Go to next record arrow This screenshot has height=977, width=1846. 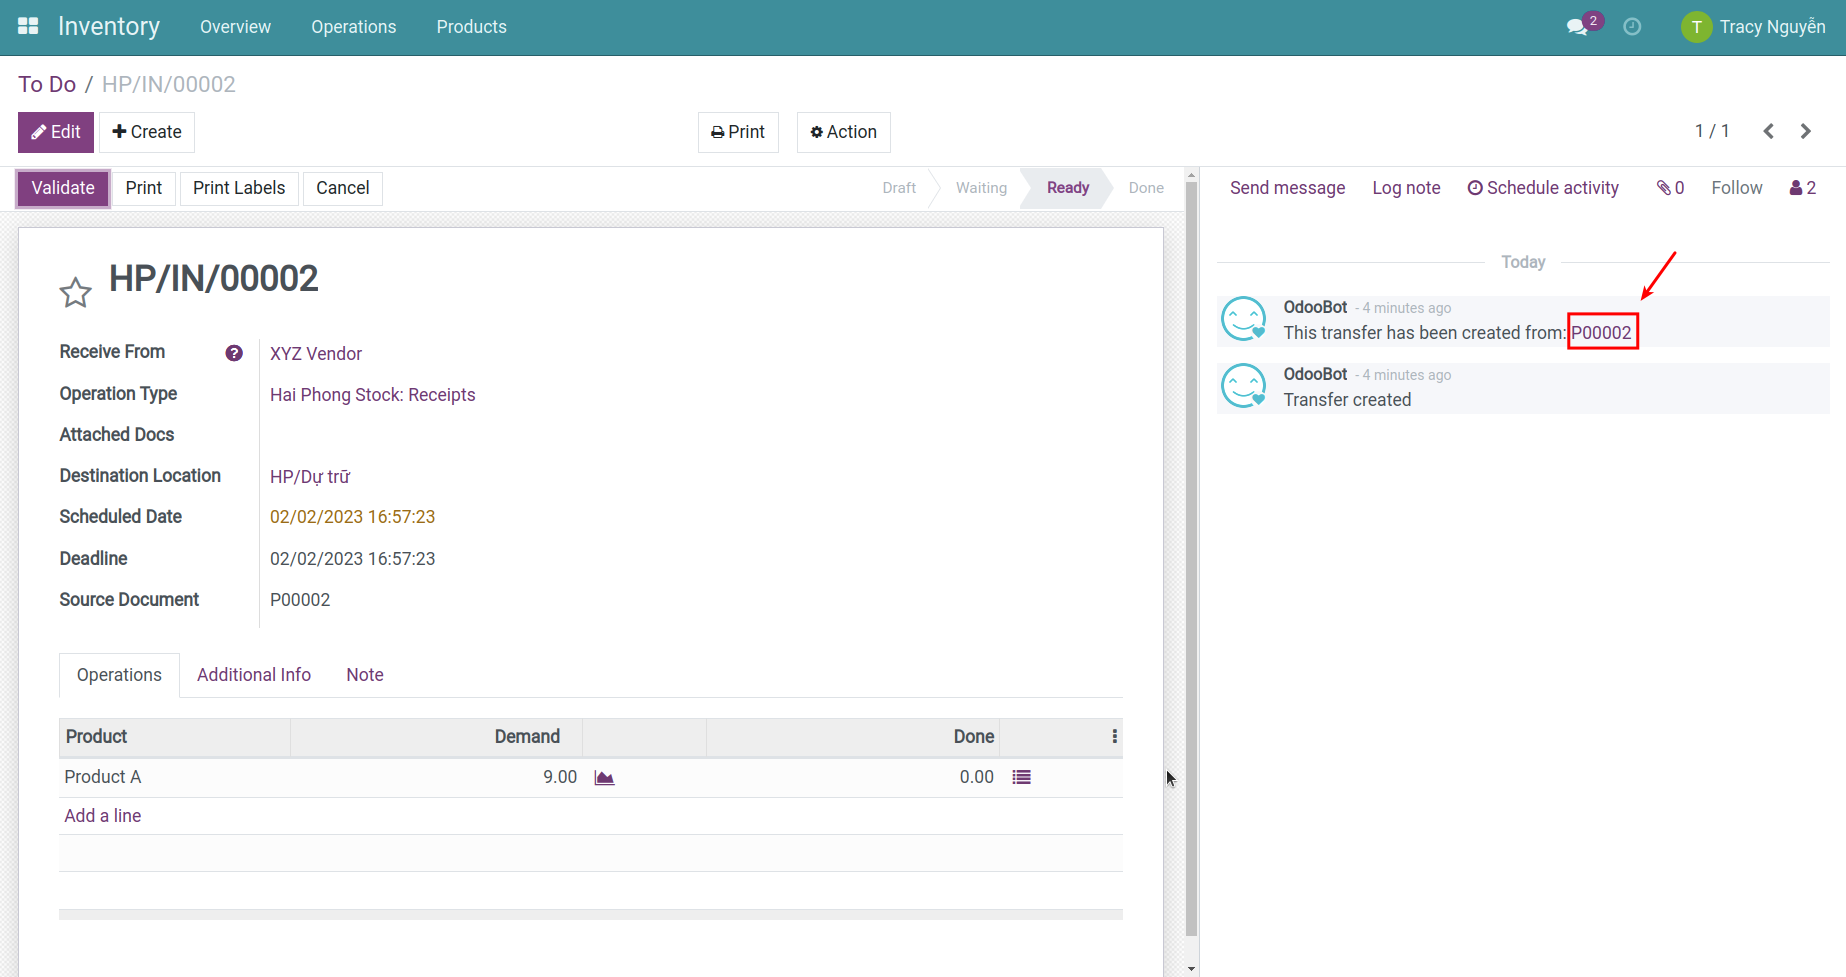1806,132
